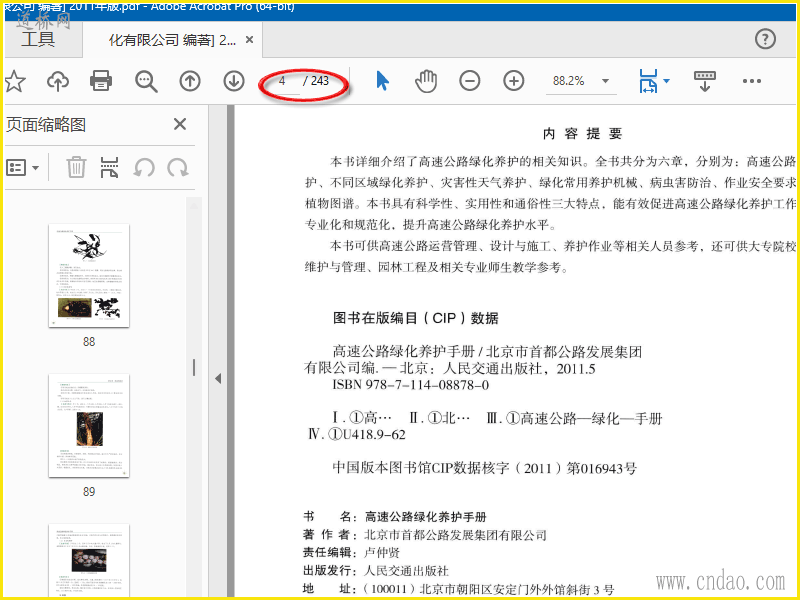Open the find text magnifier tool

click(x=146, y=81)
